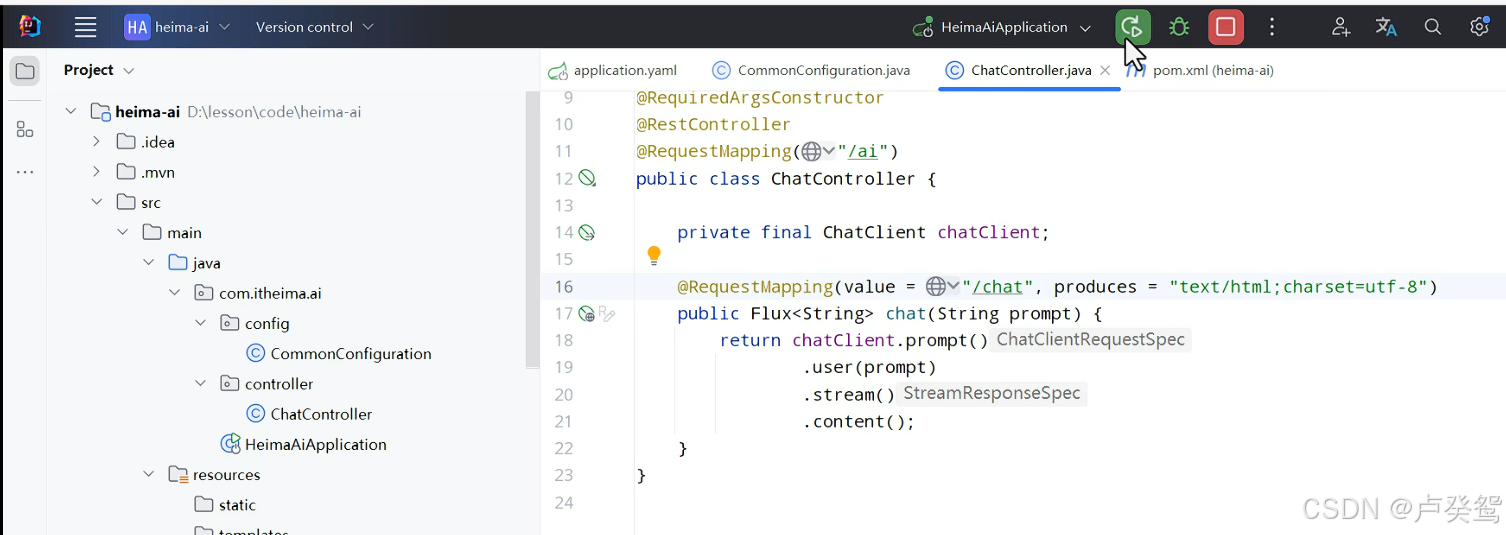Open the main hamburger menu
The image size is (1506, 535).
click(86, 27)
